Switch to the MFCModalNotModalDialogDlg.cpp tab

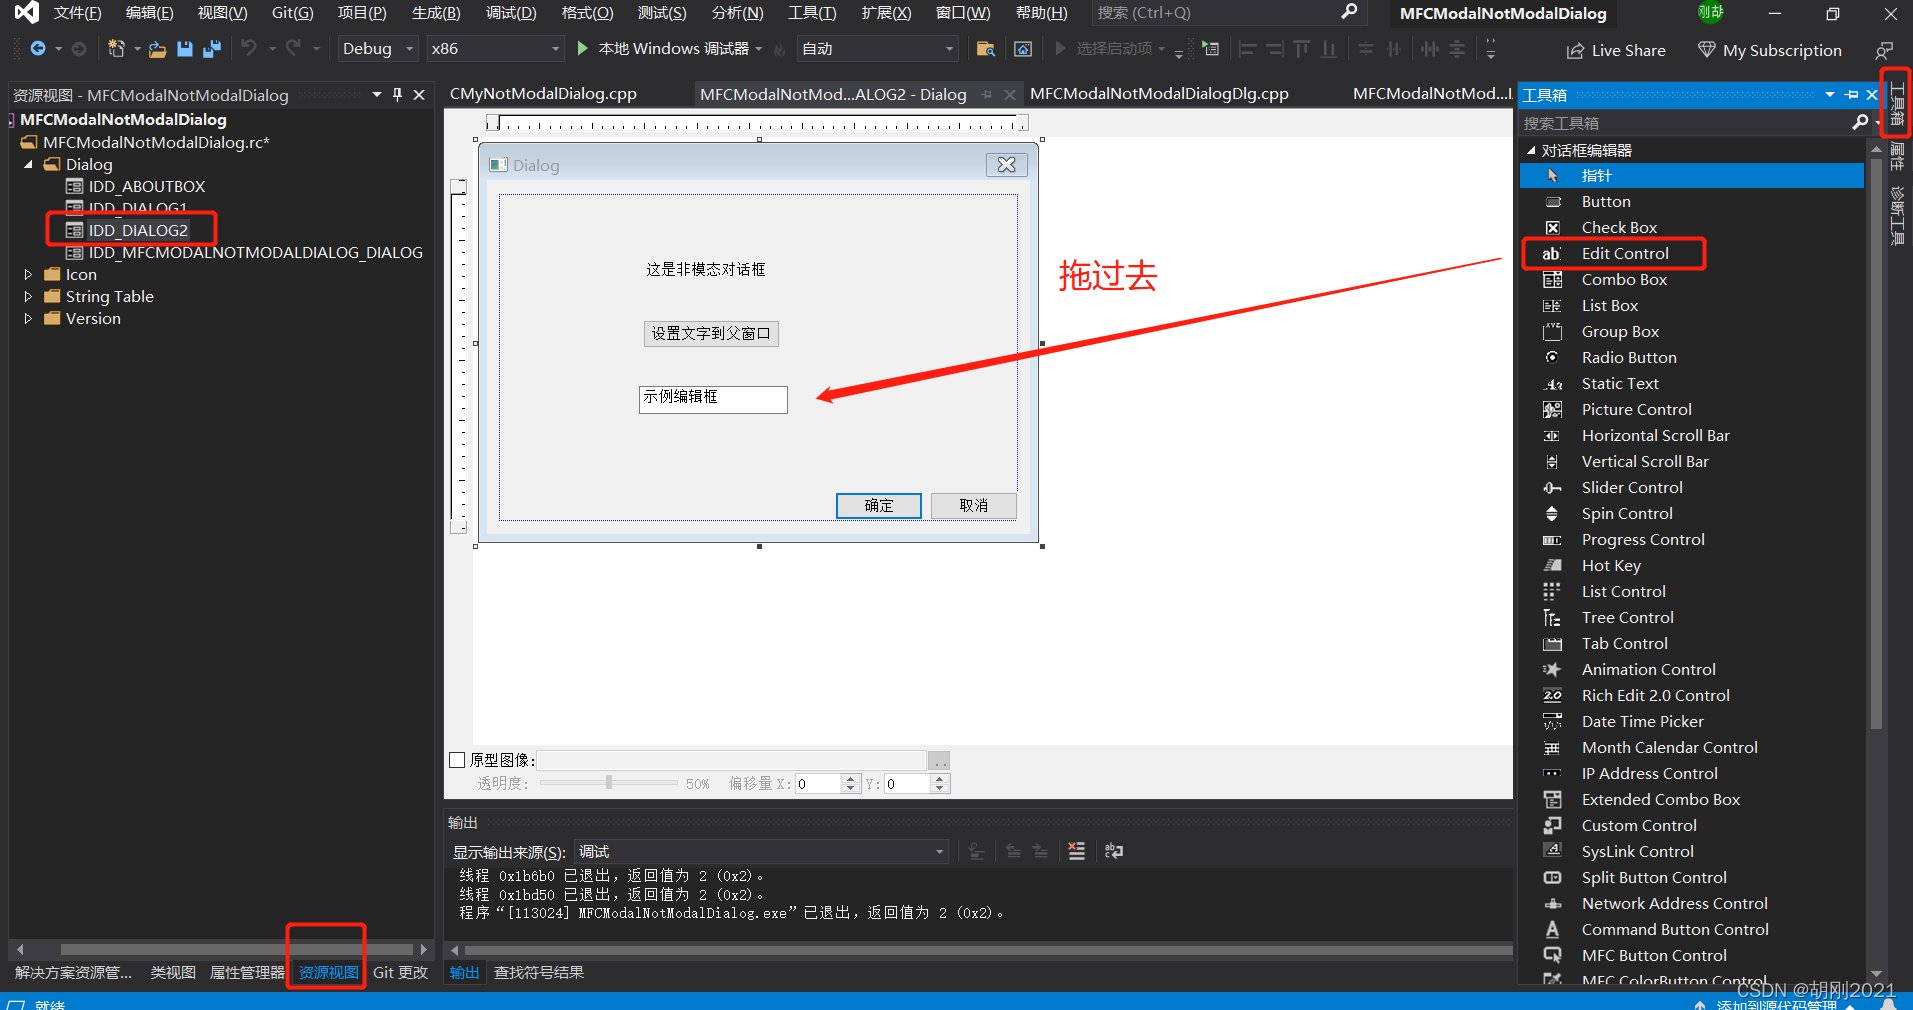pyautogui.click(x=1157, y=93)
